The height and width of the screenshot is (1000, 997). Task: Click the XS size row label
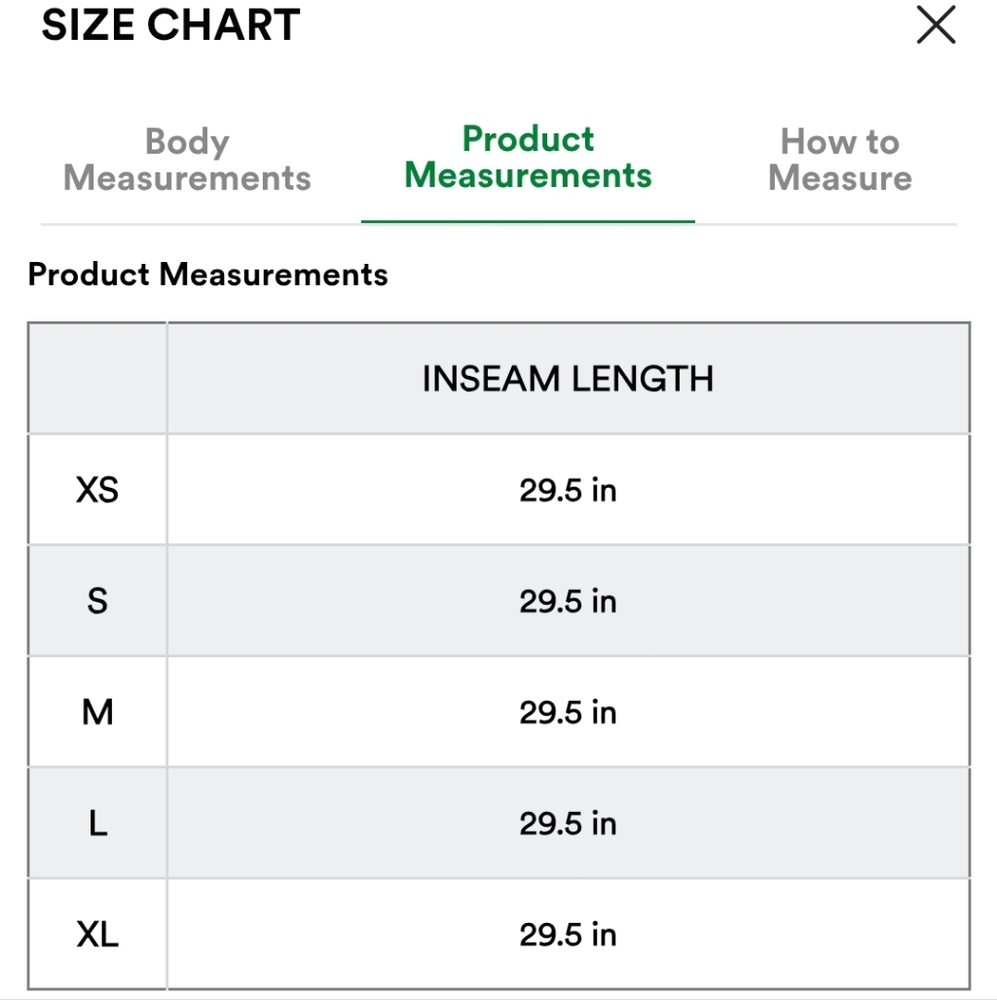click(x=97, y=490)
